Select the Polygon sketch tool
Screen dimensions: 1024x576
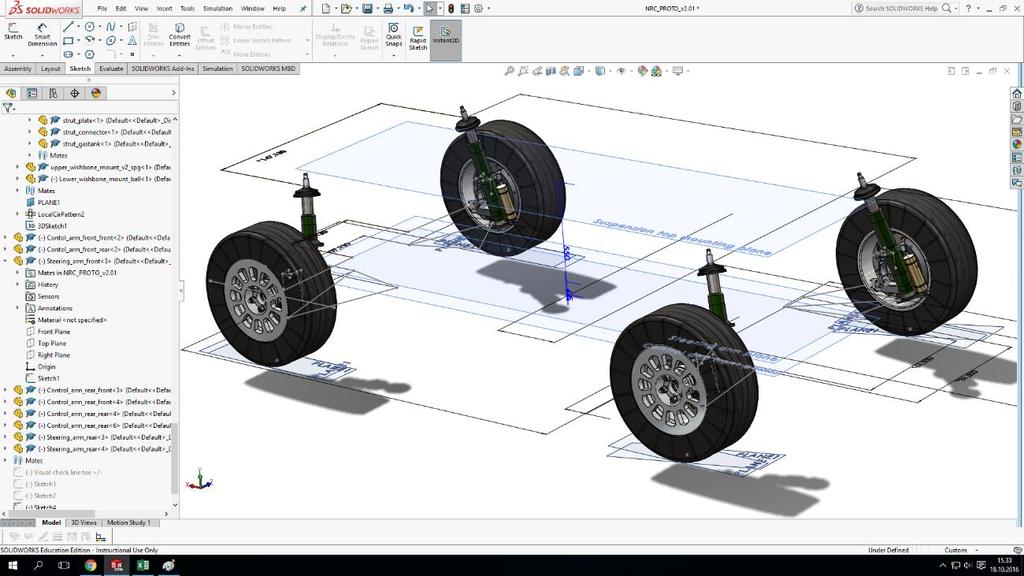click(89, 54)
